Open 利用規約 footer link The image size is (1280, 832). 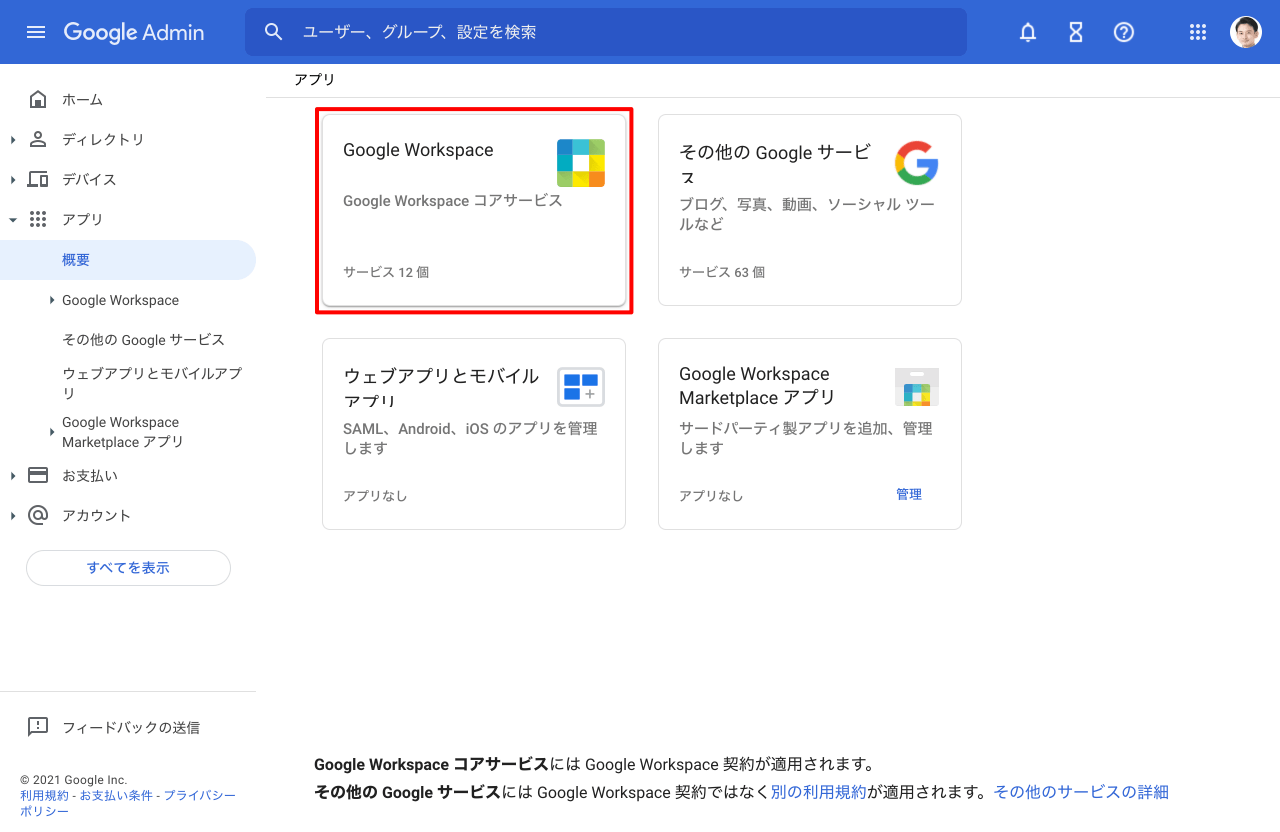tap(44, 795)
